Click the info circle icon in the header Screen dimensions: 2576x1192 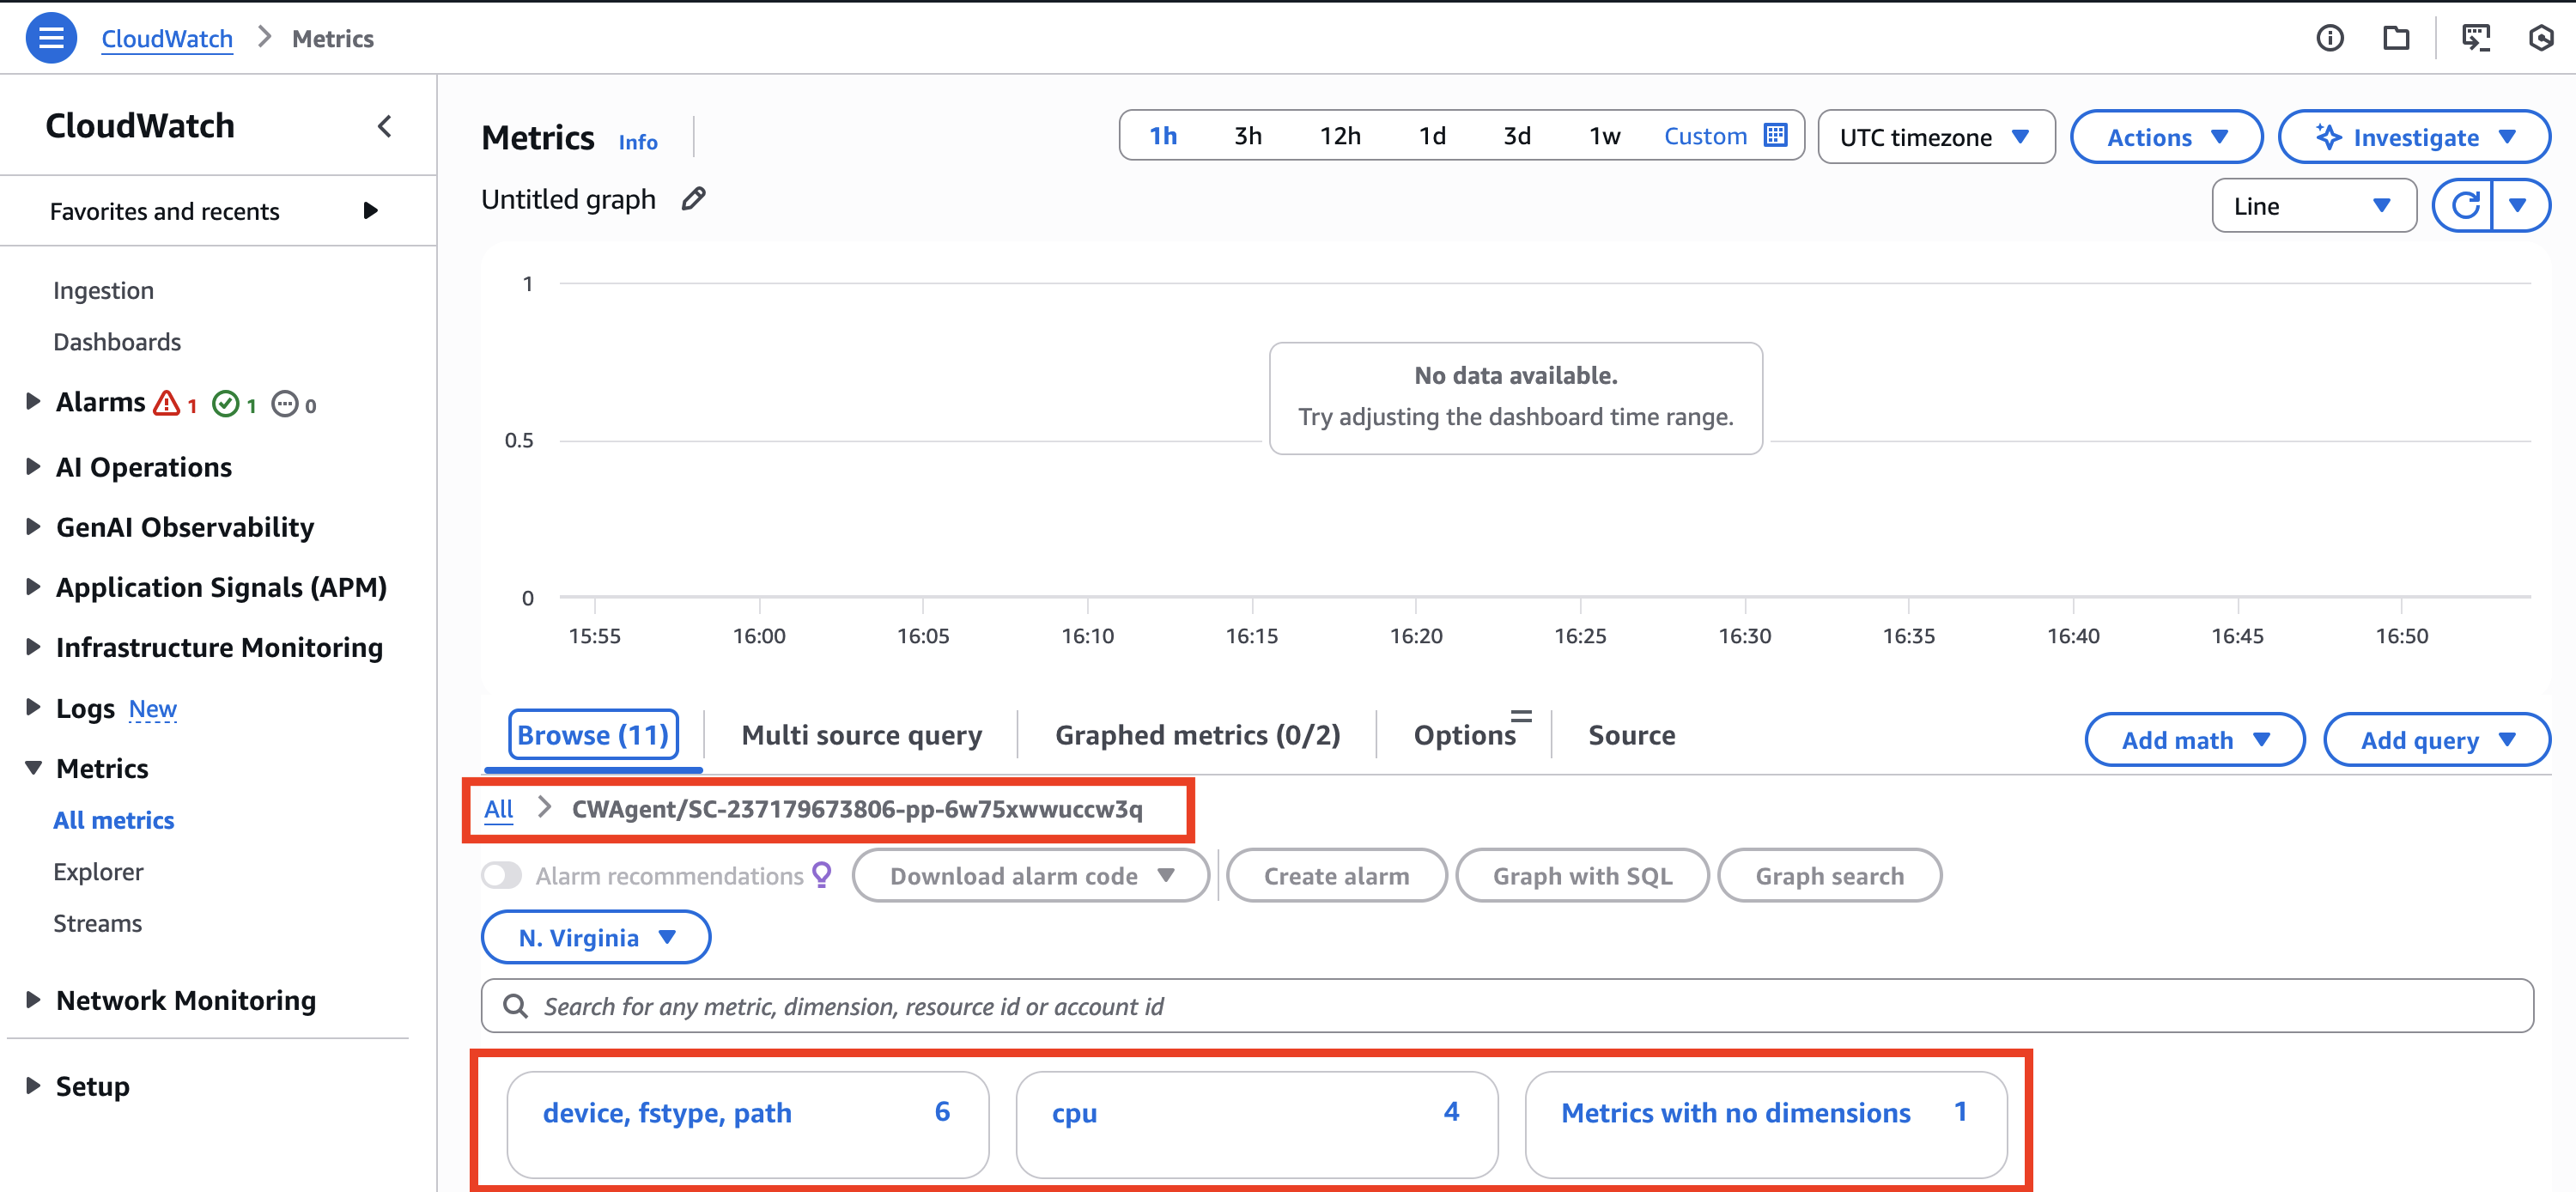[2329, 38]
